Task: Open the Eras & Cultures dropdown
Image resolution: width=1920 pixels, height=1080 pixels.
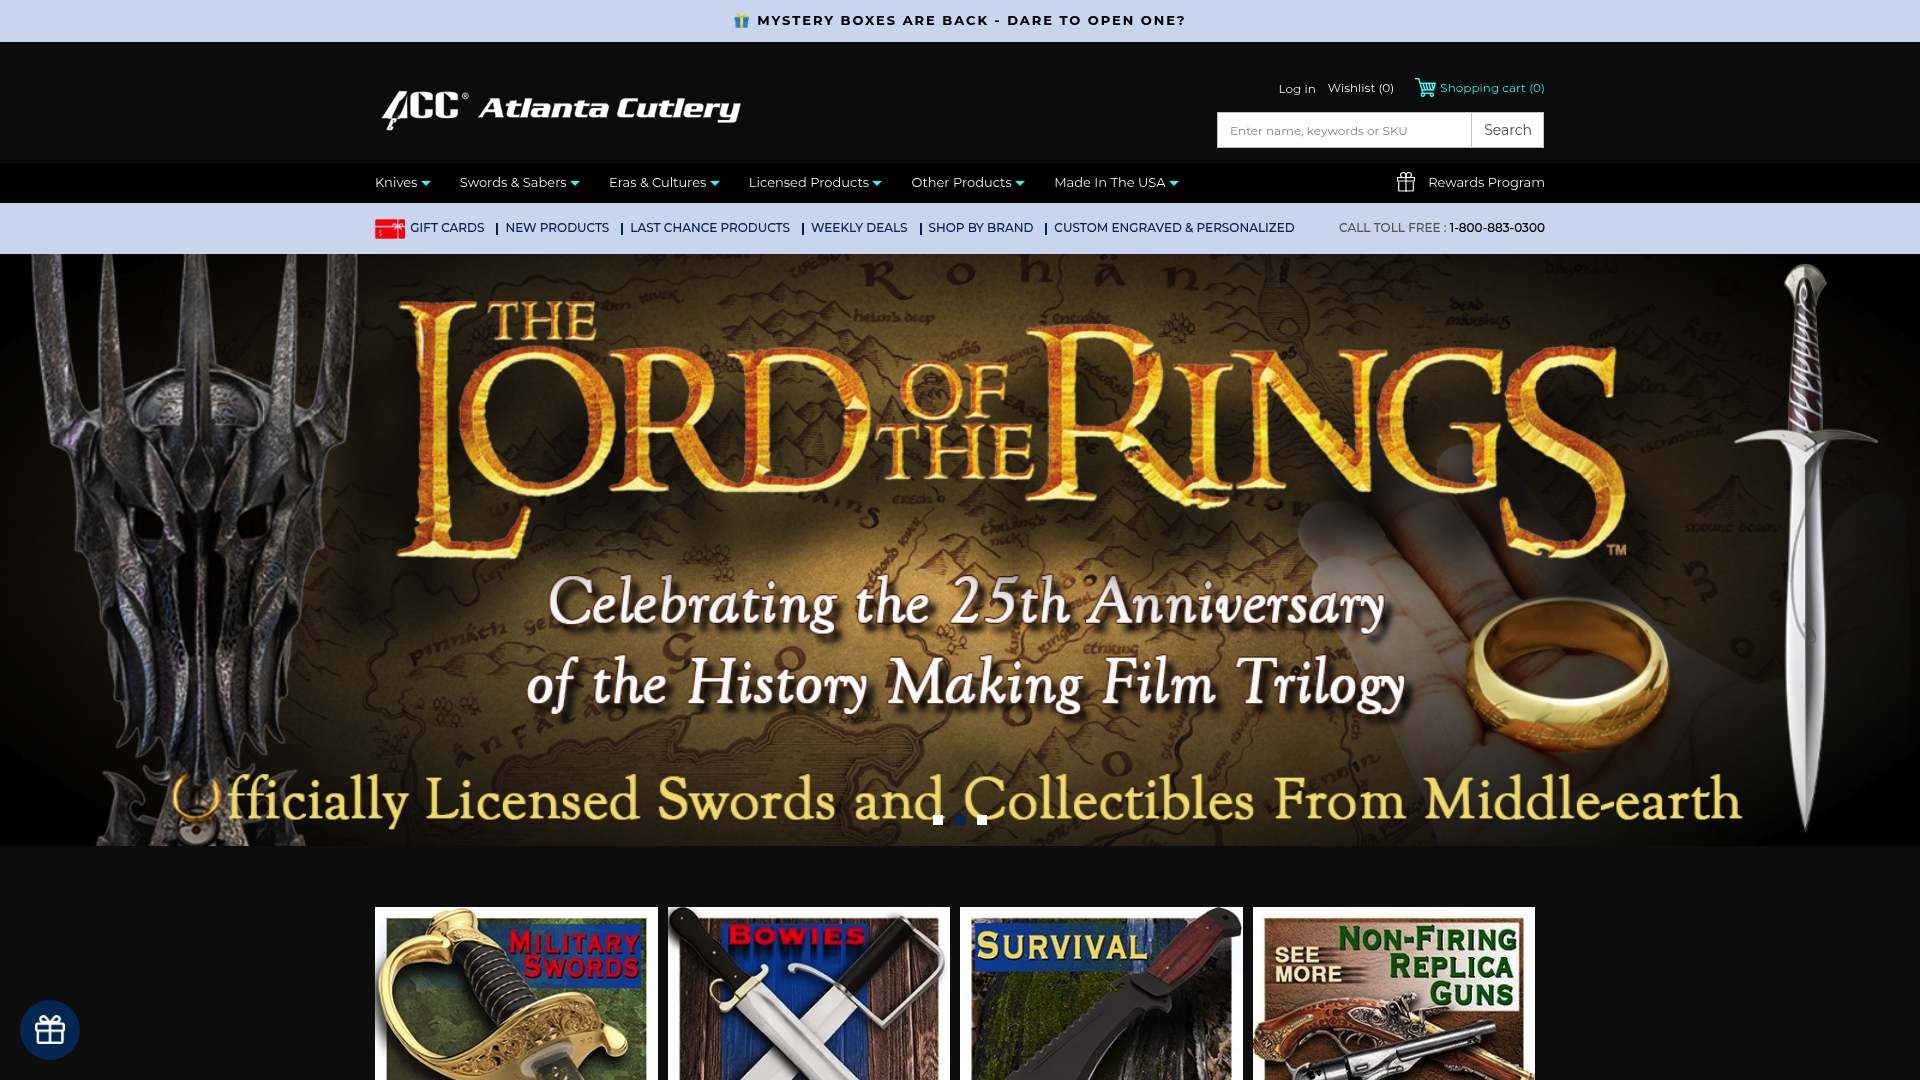Action: tap(664, 183)
